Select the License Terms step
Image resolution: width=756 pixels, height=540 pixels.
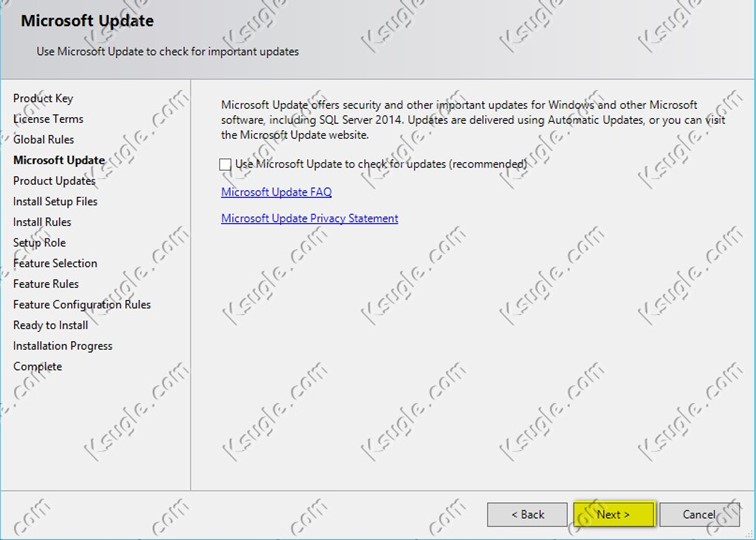48,119
